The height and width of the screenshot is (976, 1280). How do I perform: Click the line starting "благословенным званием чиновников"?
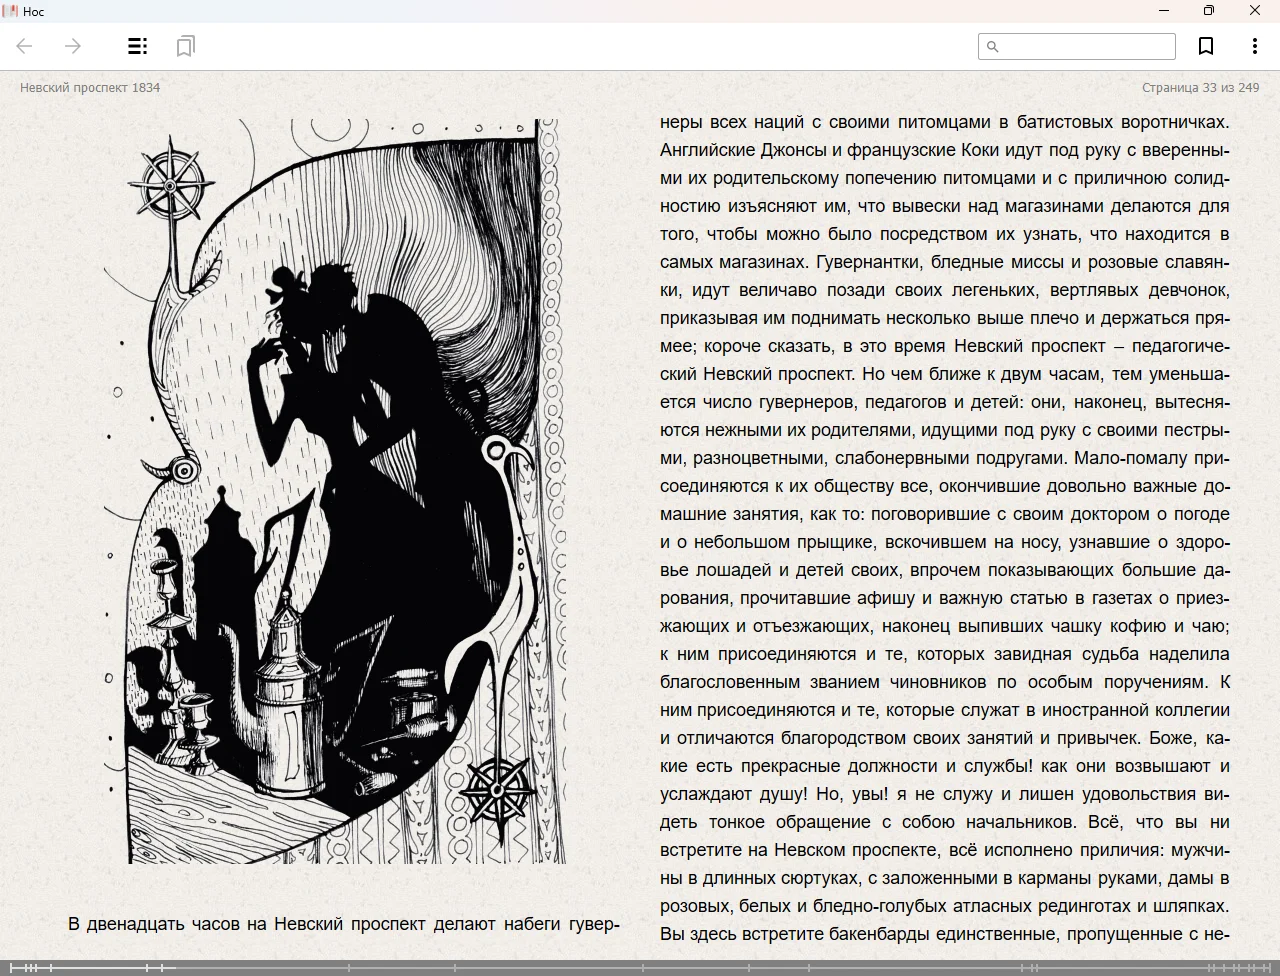point(945,682)
